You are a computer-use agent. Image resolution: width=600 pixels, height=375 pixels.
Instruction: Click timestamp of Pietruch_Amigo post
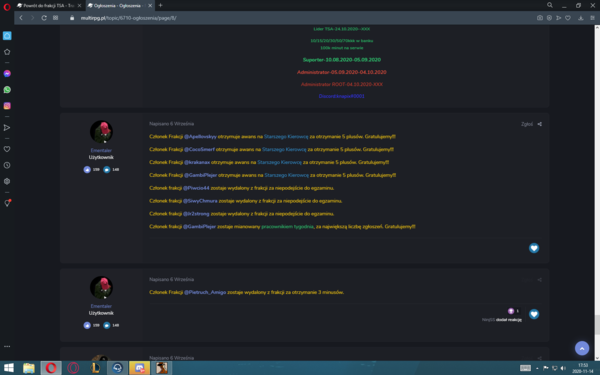point(171,280)
